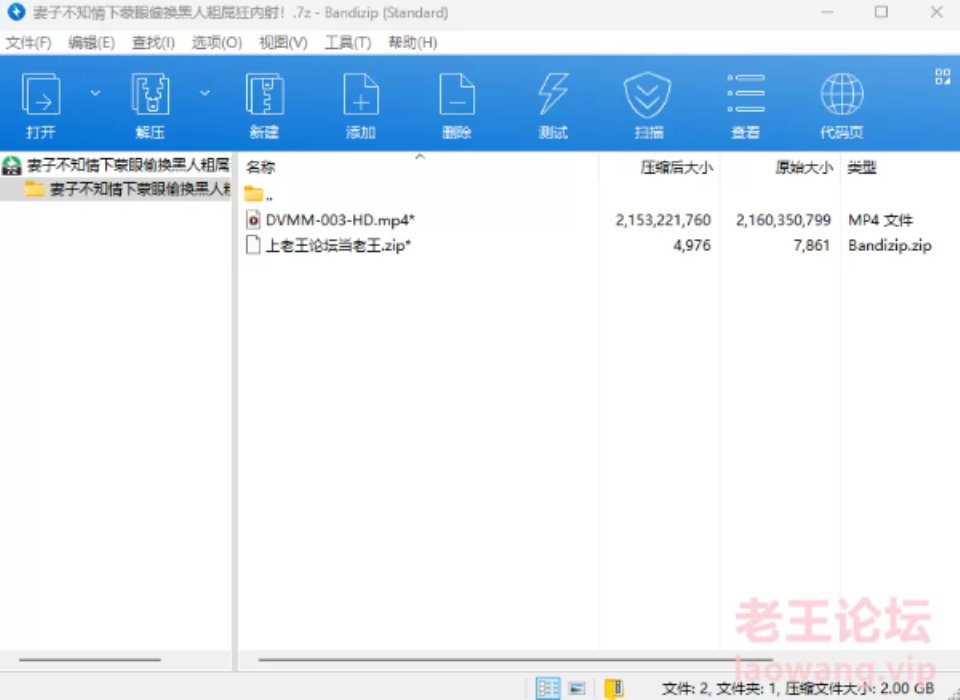Click the status bar file count summary text
Image resolution: width=960 pixels, height=700 pixels.
click(798, 688)
